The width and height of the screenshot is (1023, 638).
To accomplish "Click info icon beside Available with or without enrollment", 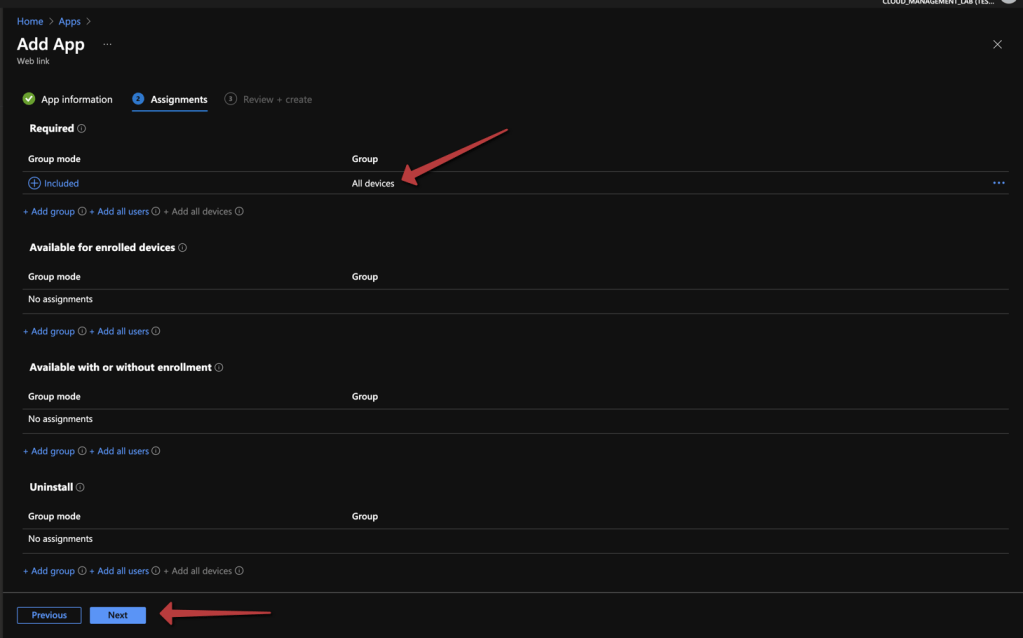I will [x=219, y=368].
